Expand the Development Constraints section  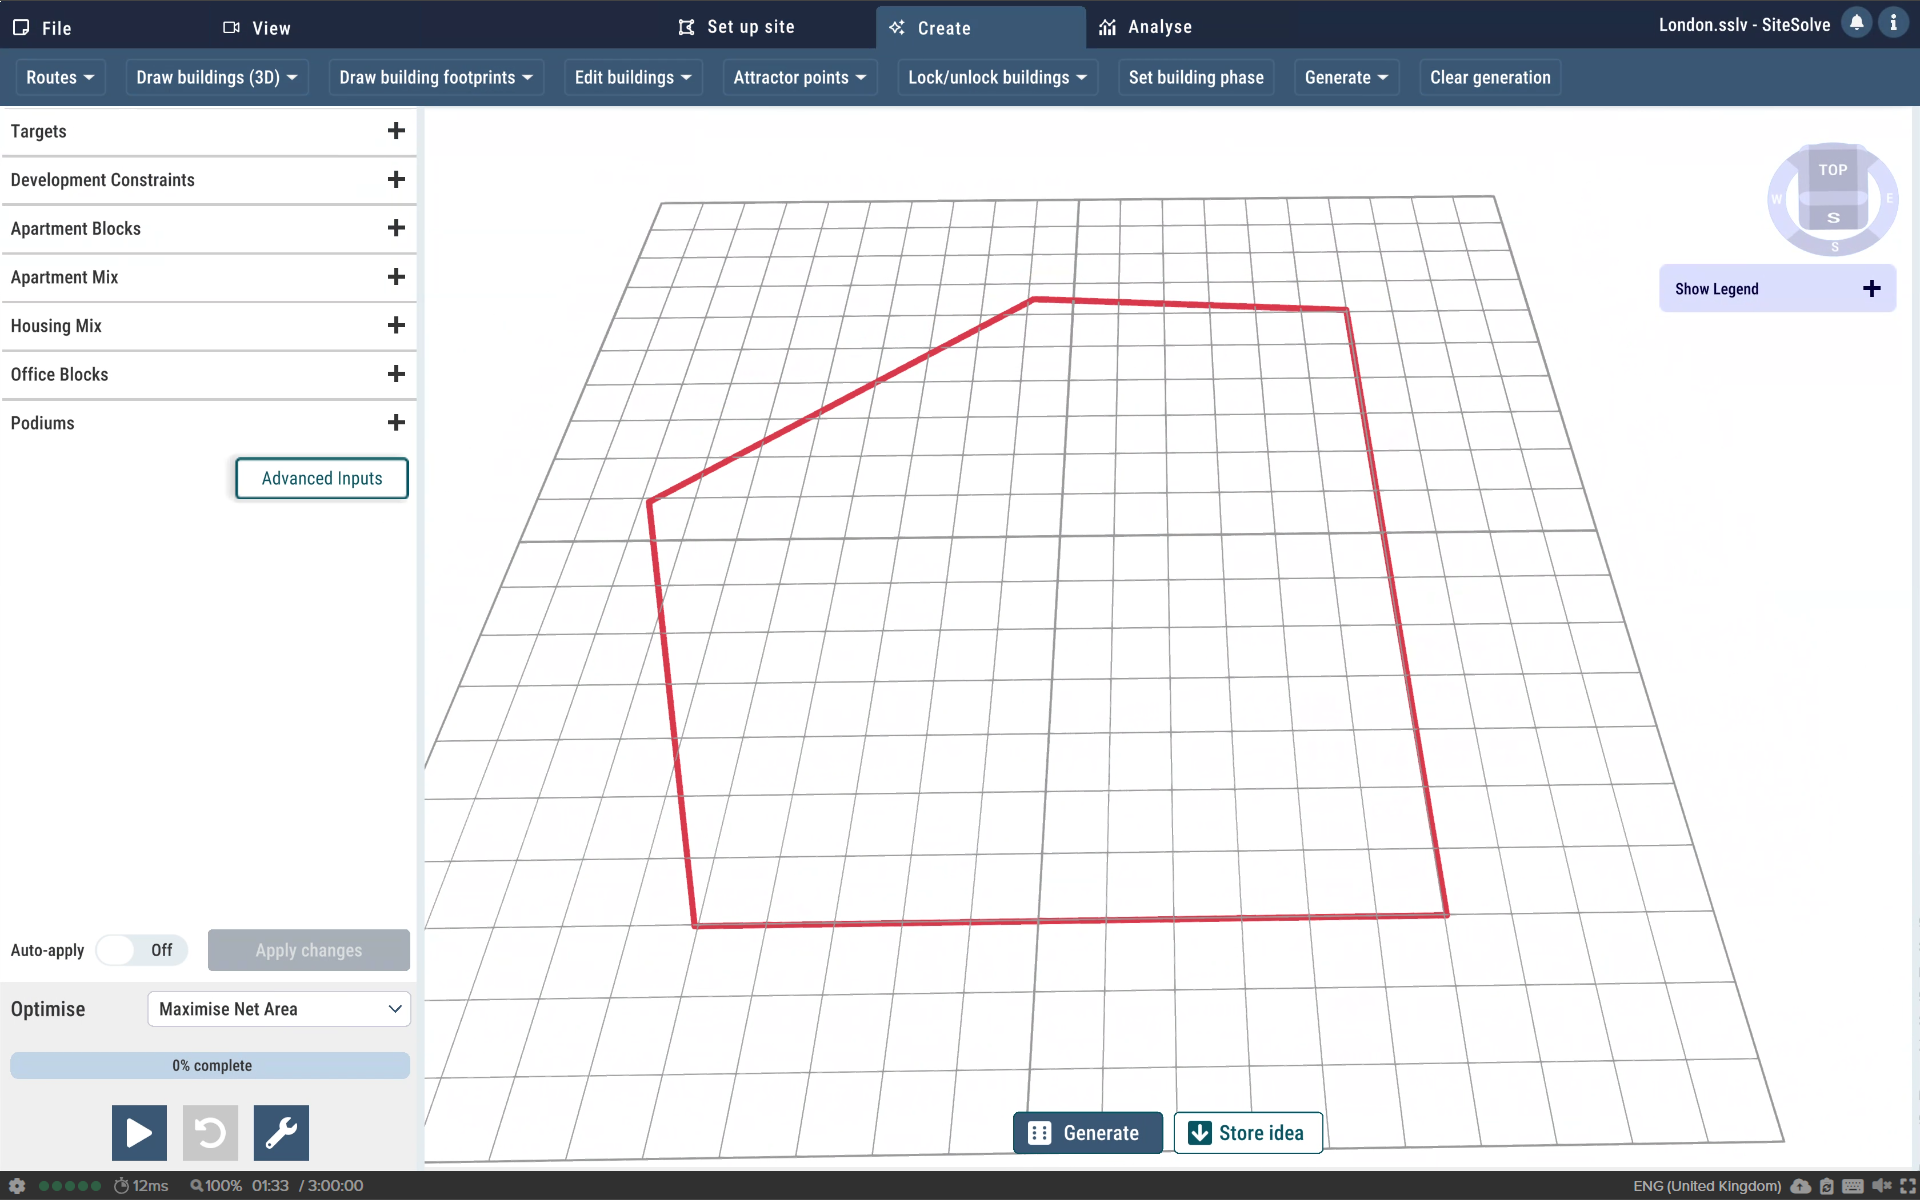(x=396, y=180)
